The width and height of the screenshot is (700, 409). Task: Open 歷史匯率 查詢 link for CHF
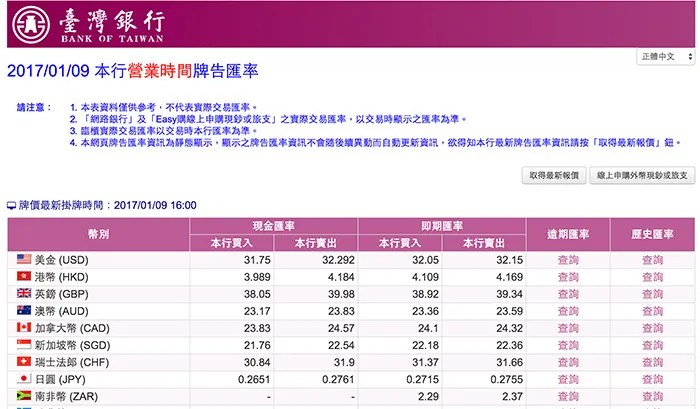click(x=652, y=362)
